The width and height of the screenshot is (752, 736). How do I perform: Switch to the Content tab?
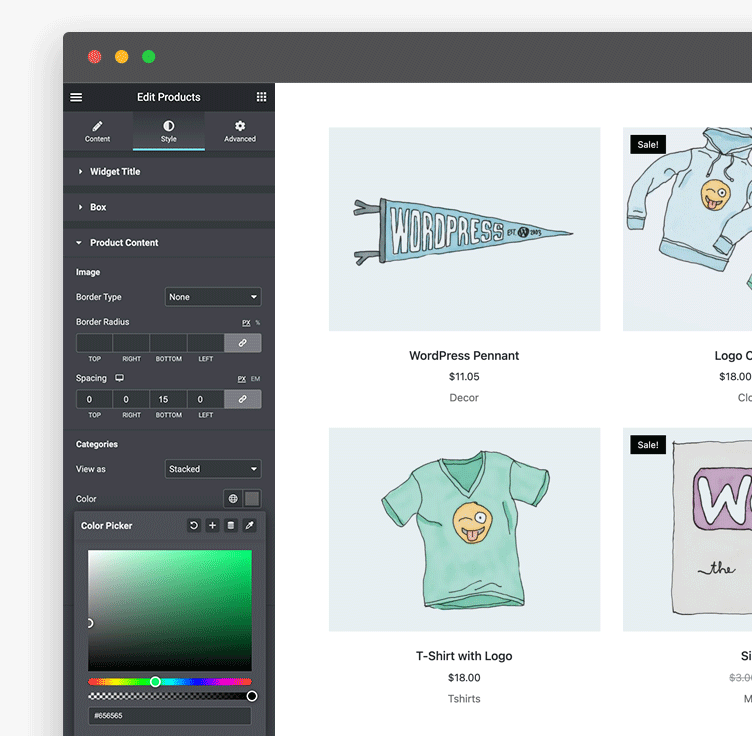[x=97, y=131]
